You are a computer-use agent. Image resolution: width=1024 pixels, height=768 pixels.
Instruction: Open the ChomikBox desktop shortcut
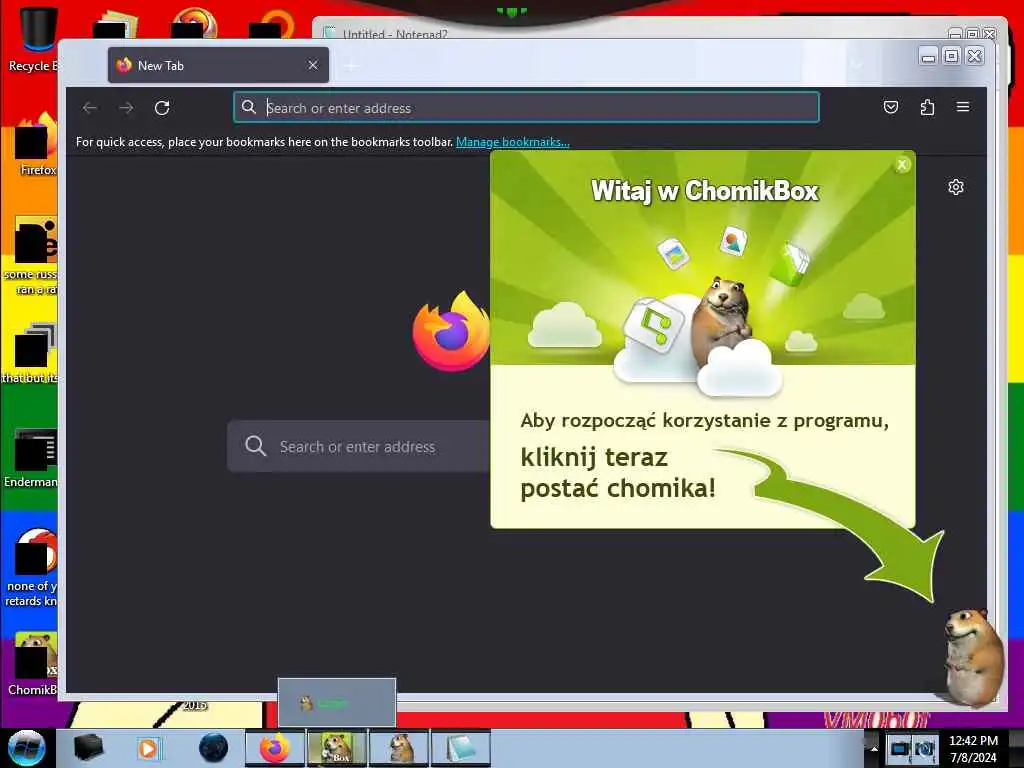tap(34, 663)
